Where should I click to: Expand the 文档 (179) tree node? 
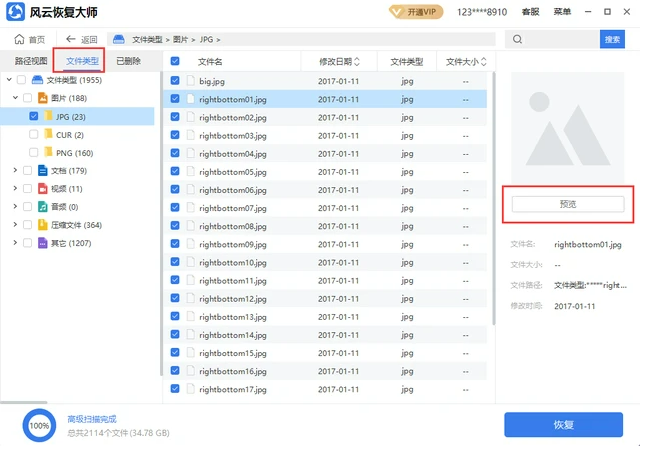click(x=15, y=171)
